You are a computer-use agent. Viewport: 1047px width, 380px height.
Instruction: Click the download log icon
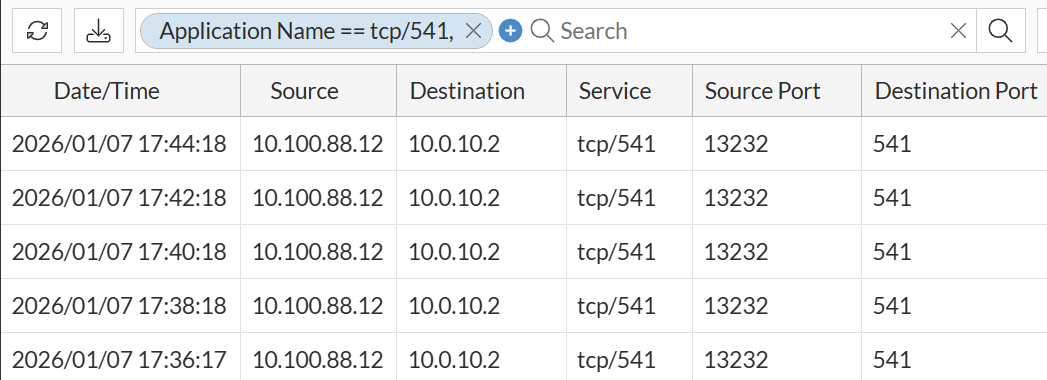pos(99,31)
